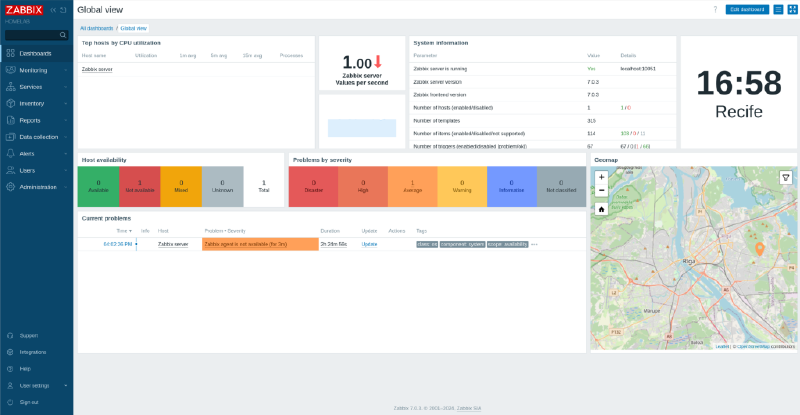Click the orange Average severity tile

(414, 186)
